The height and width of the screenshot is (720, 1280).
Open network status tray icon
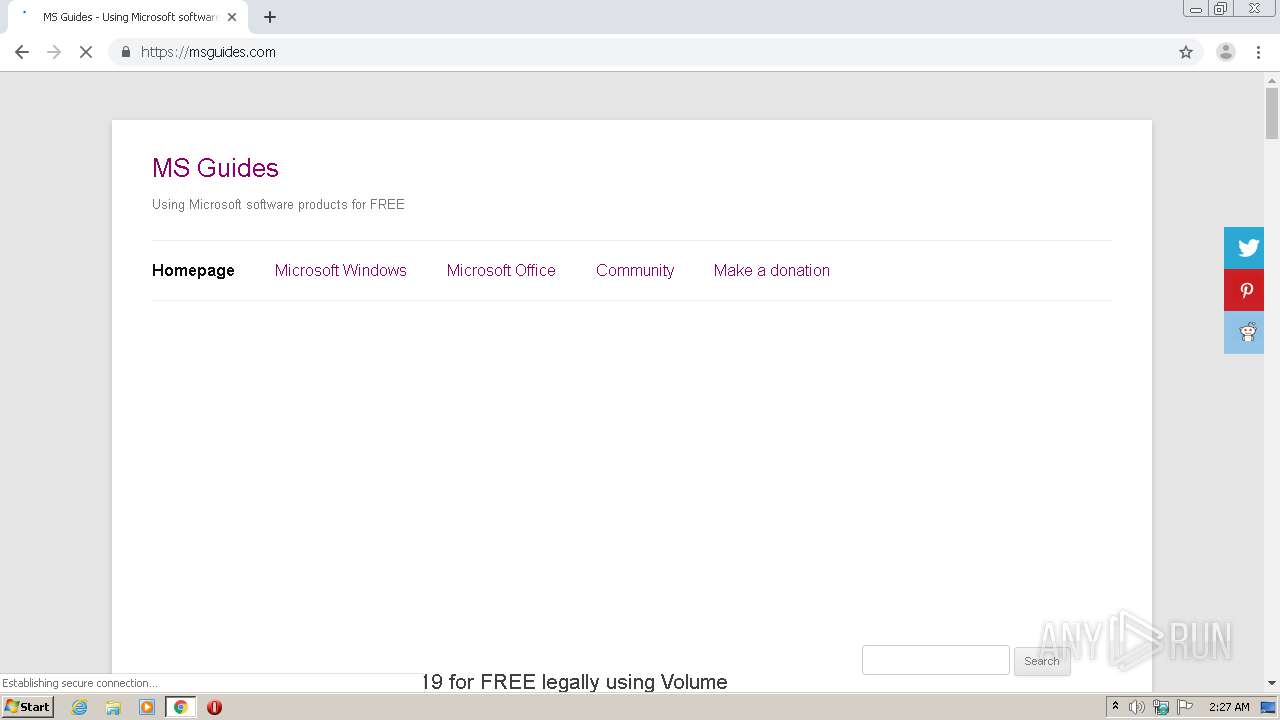[x=1161, y=707]
